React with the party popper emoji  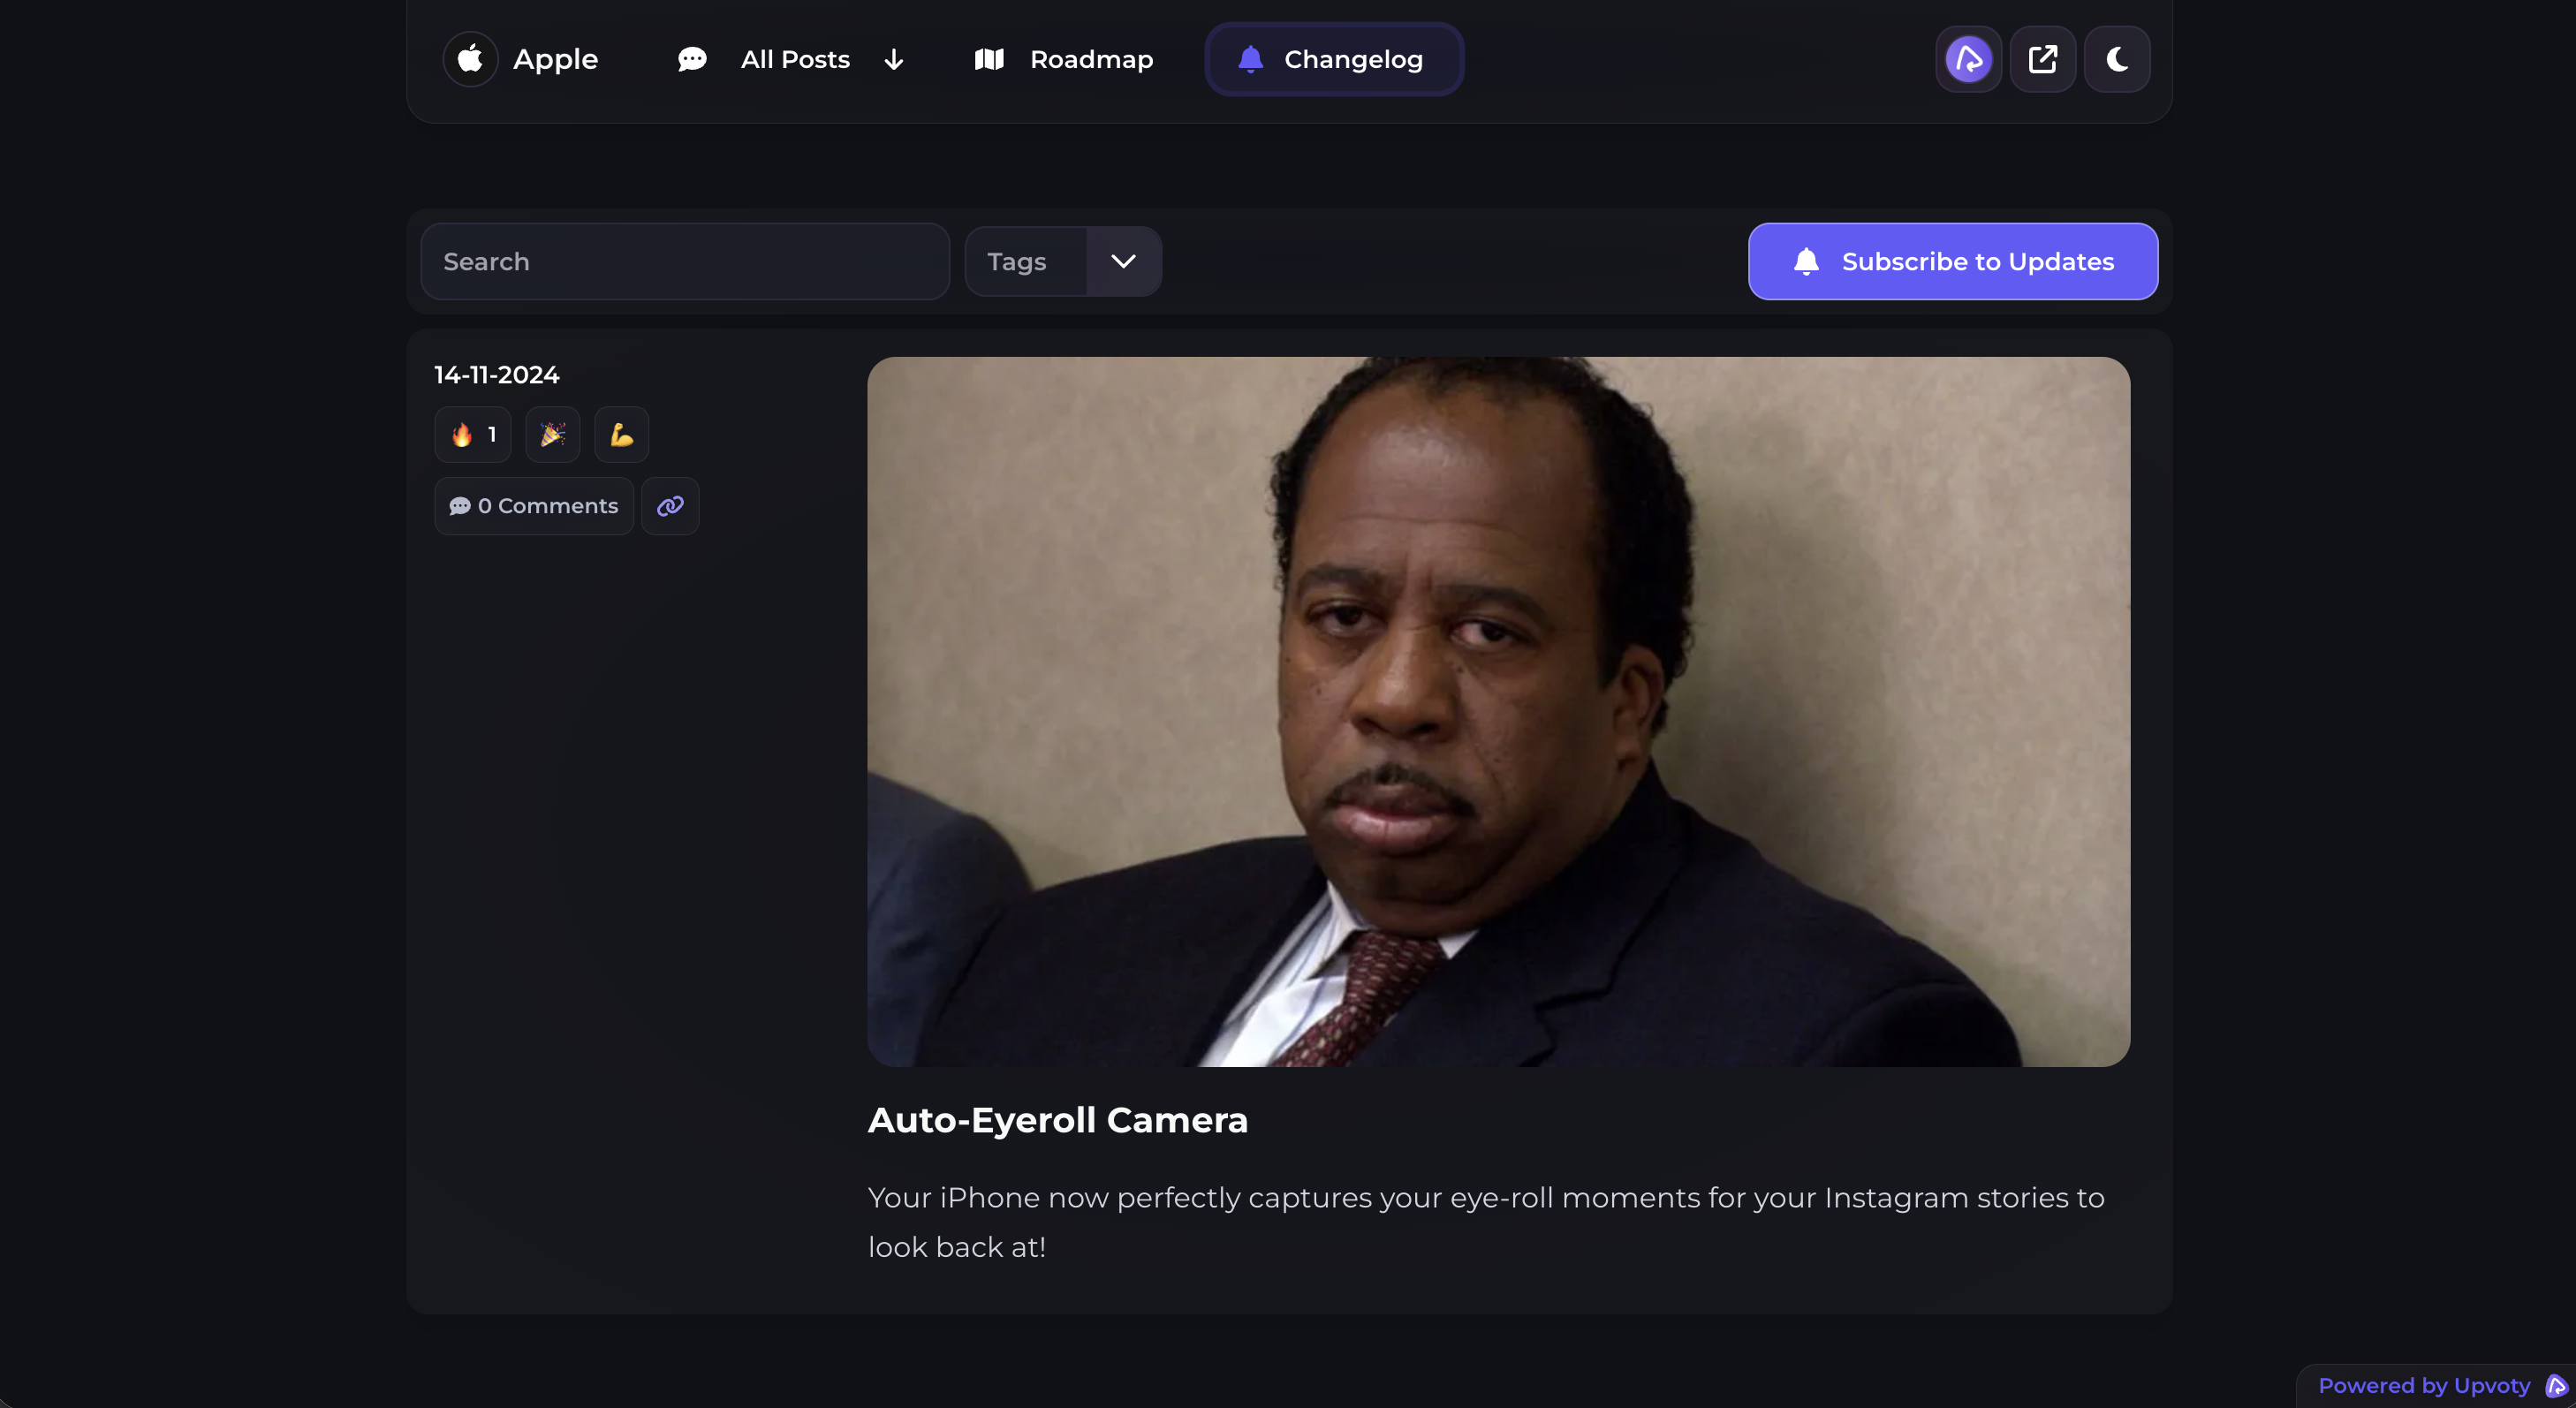[x=552, y=434]
